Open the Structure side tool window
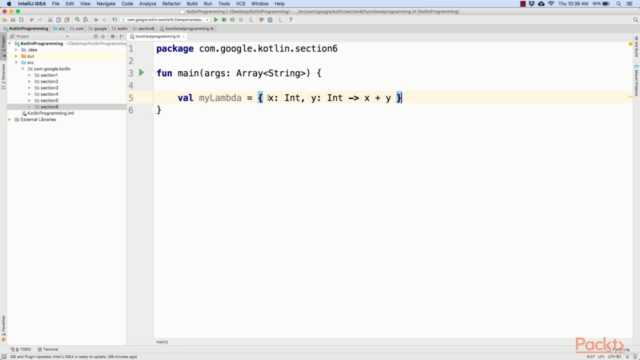Screen dimensions: 640x360 (x=3, y=76)
